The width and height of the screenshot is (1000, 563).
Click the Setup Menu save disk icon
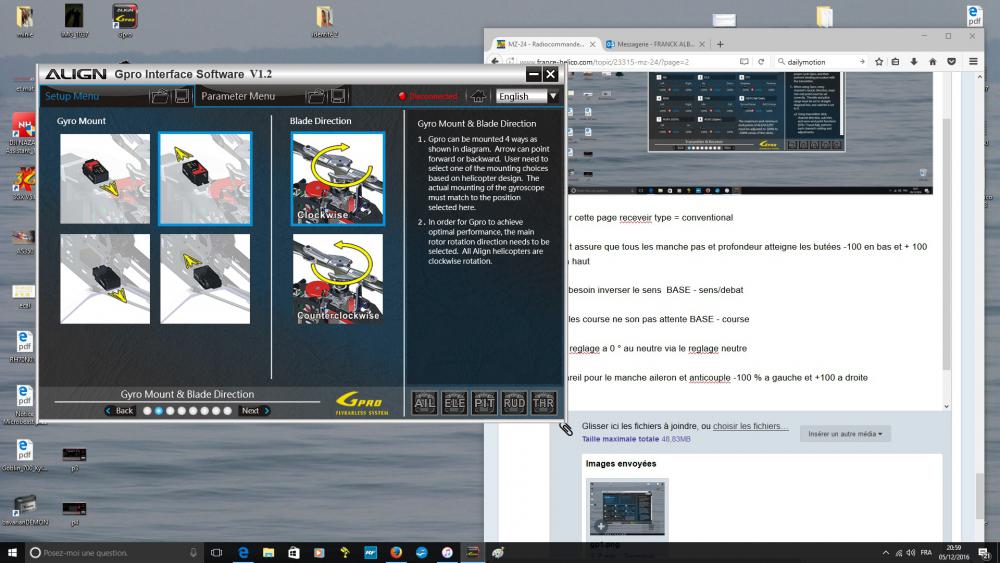click(182, 96)
